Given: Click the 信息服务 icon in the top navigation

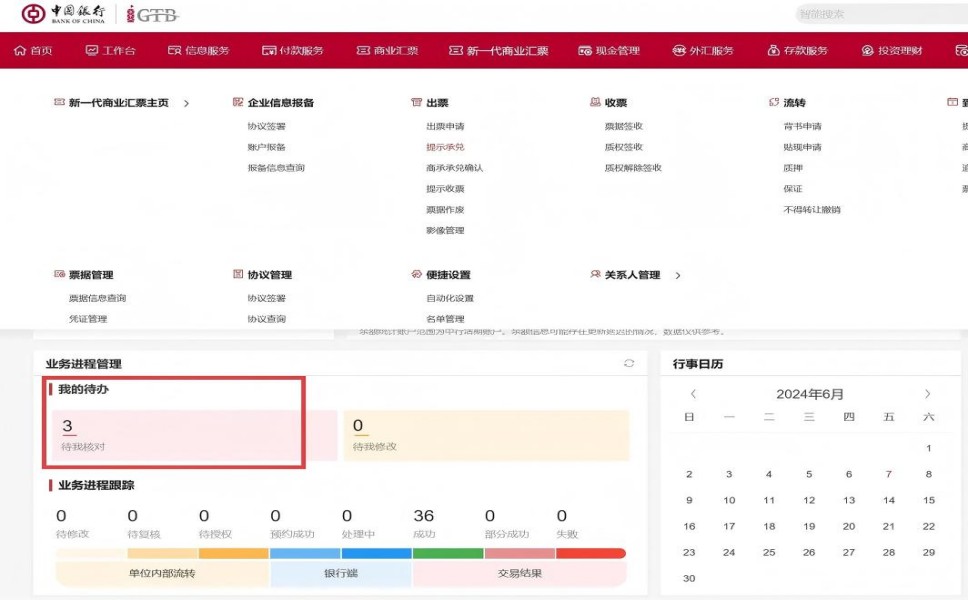Looking at the screenshot, I should 174,51.
